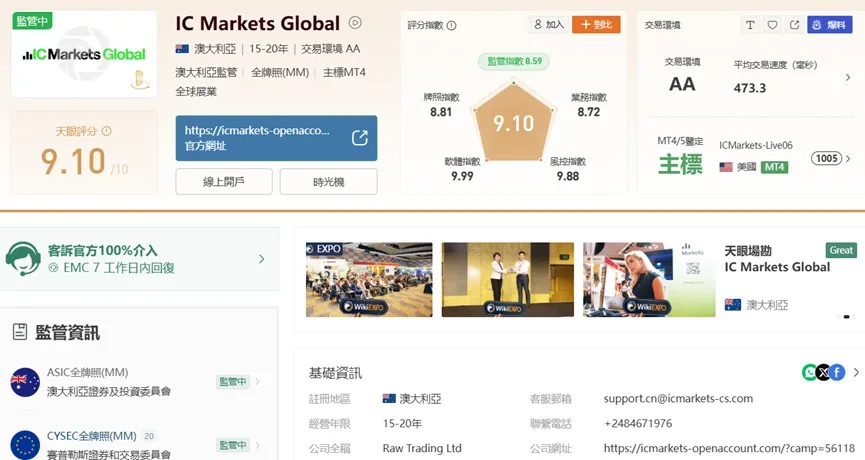
Task: Click the 1005 server count badge
Action: [x=826, y=158]
